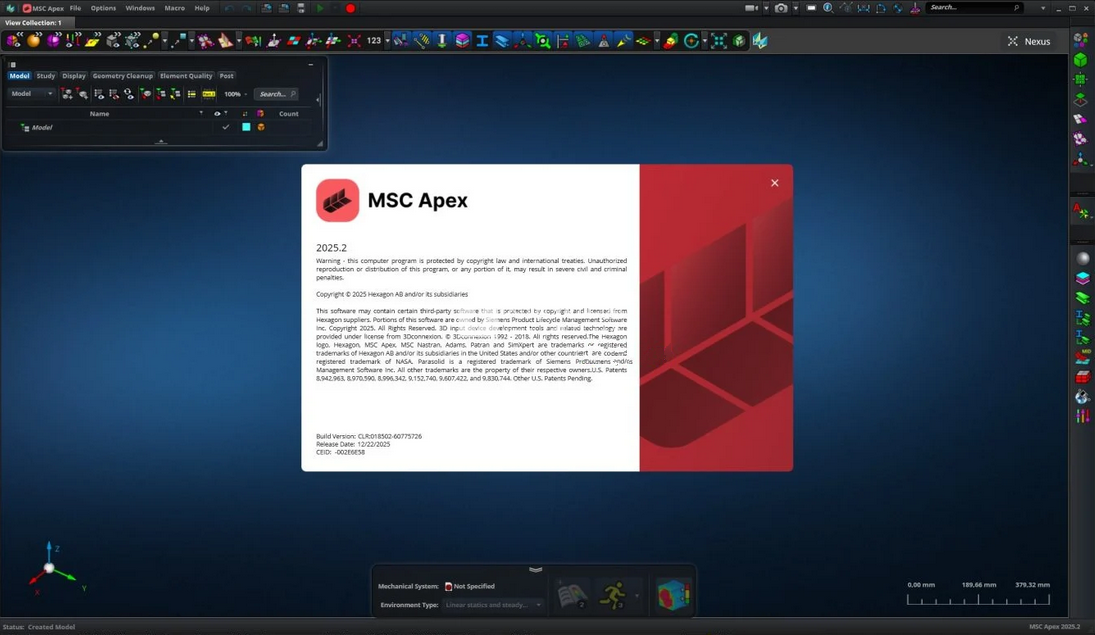Expand the 100% zoom dropdown
Screen dimensions: 1095x635
click(236, 94)
